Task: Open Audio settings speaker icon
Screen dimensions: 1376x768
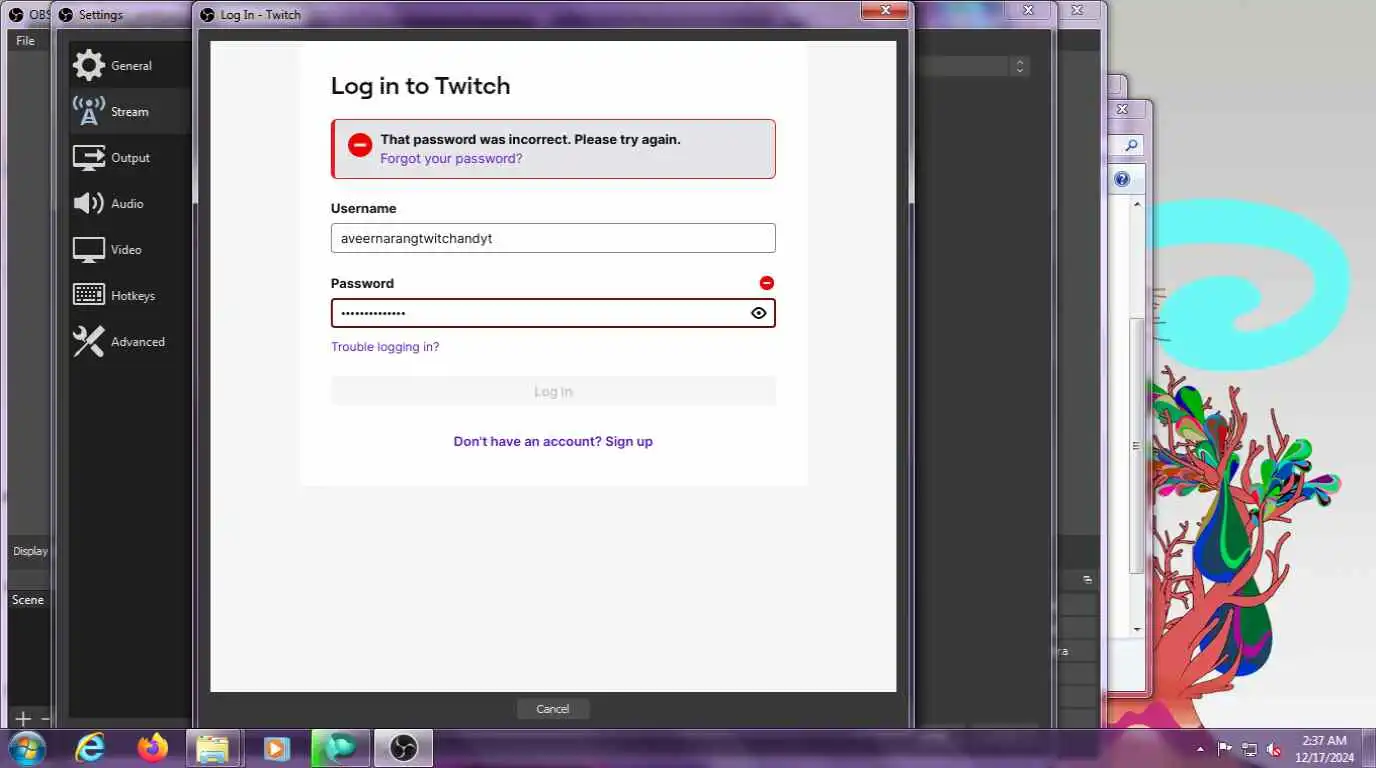Action: (88, 203)
